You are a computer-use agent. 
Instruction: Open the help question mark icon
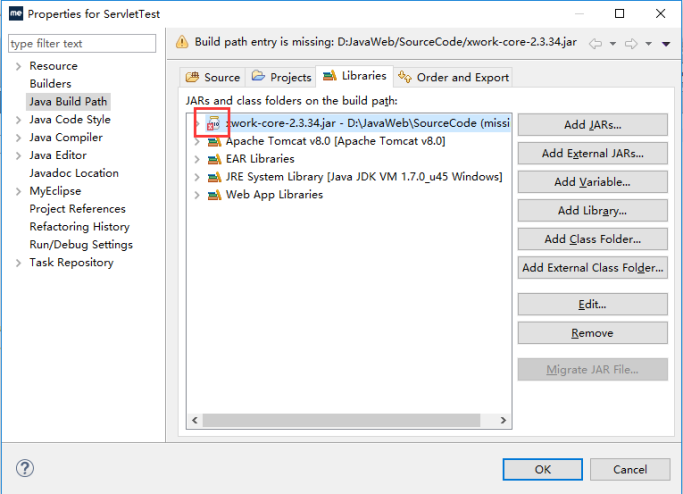point(25,468)
